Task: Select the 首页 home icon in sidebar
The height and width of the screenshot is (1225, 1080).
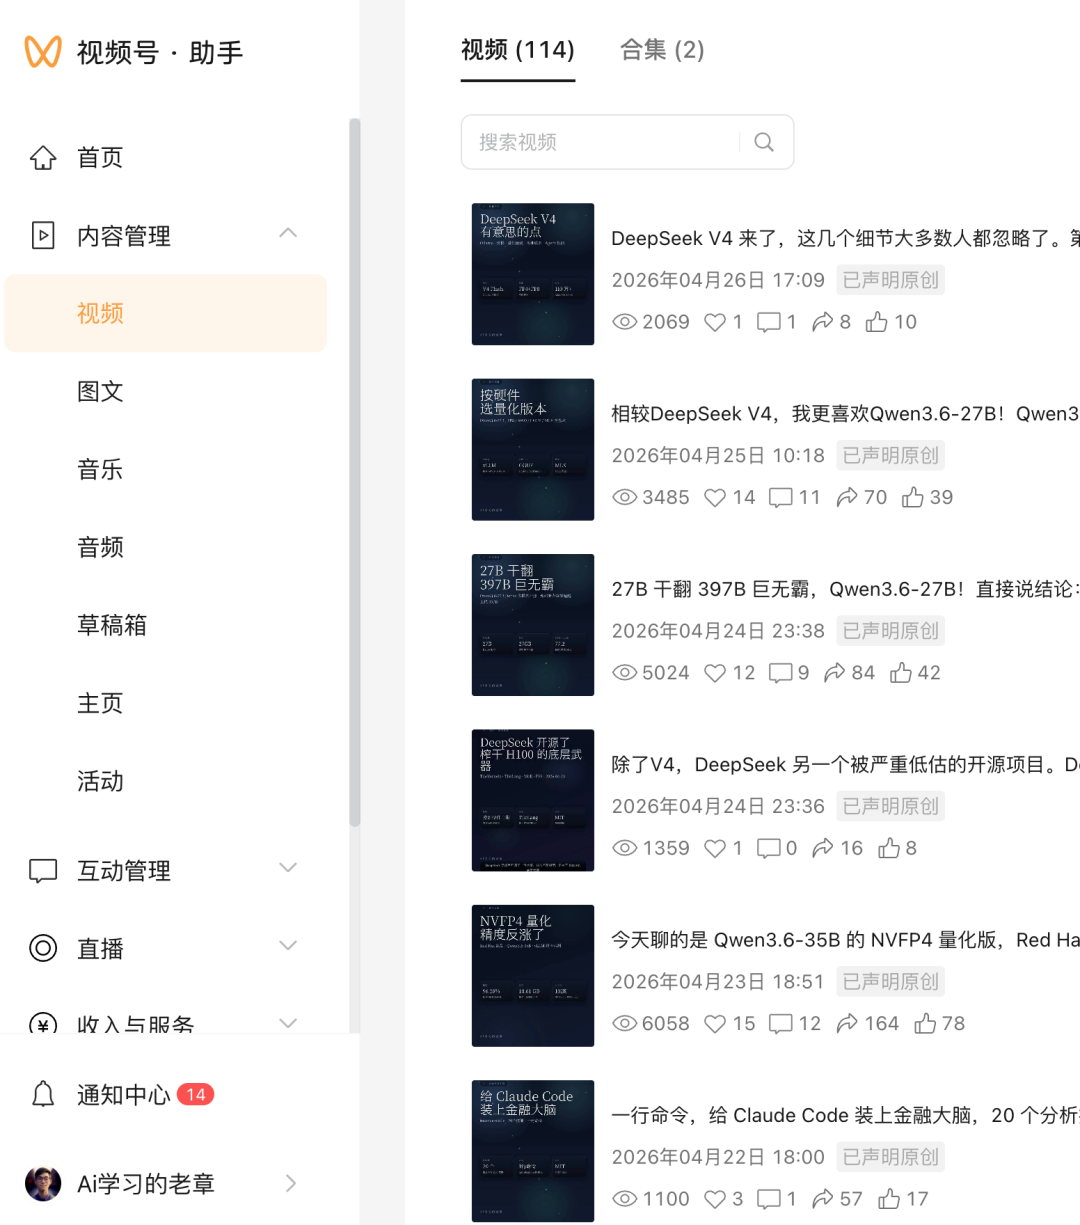Action: click(43, 157)
